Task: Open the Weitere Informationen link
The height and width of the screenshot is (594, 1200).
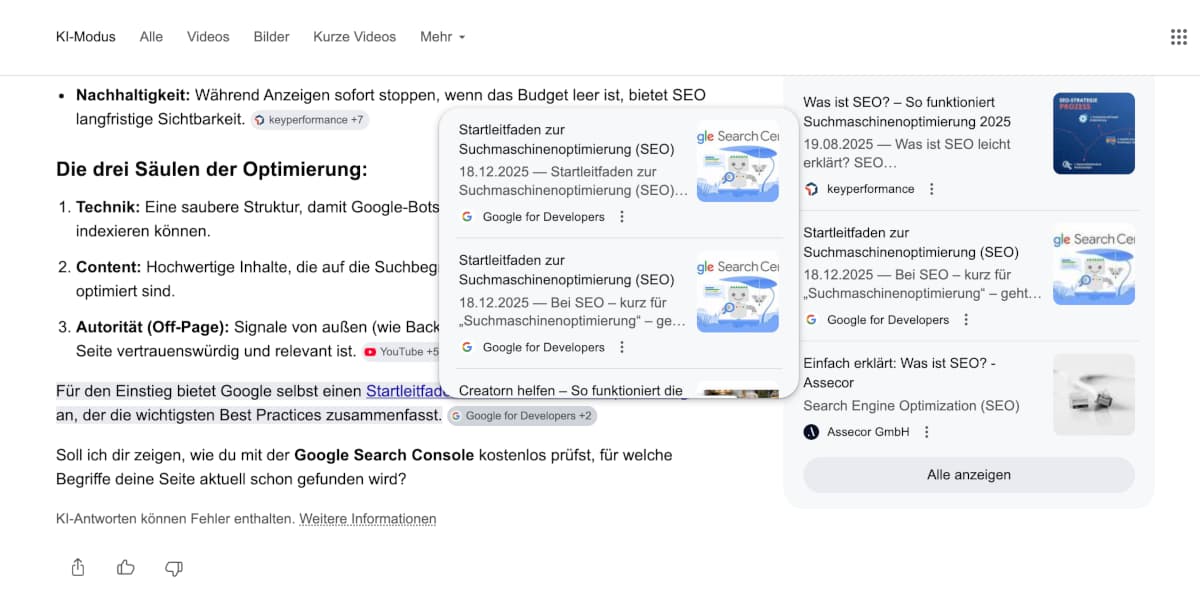Action: coord(367,519)
